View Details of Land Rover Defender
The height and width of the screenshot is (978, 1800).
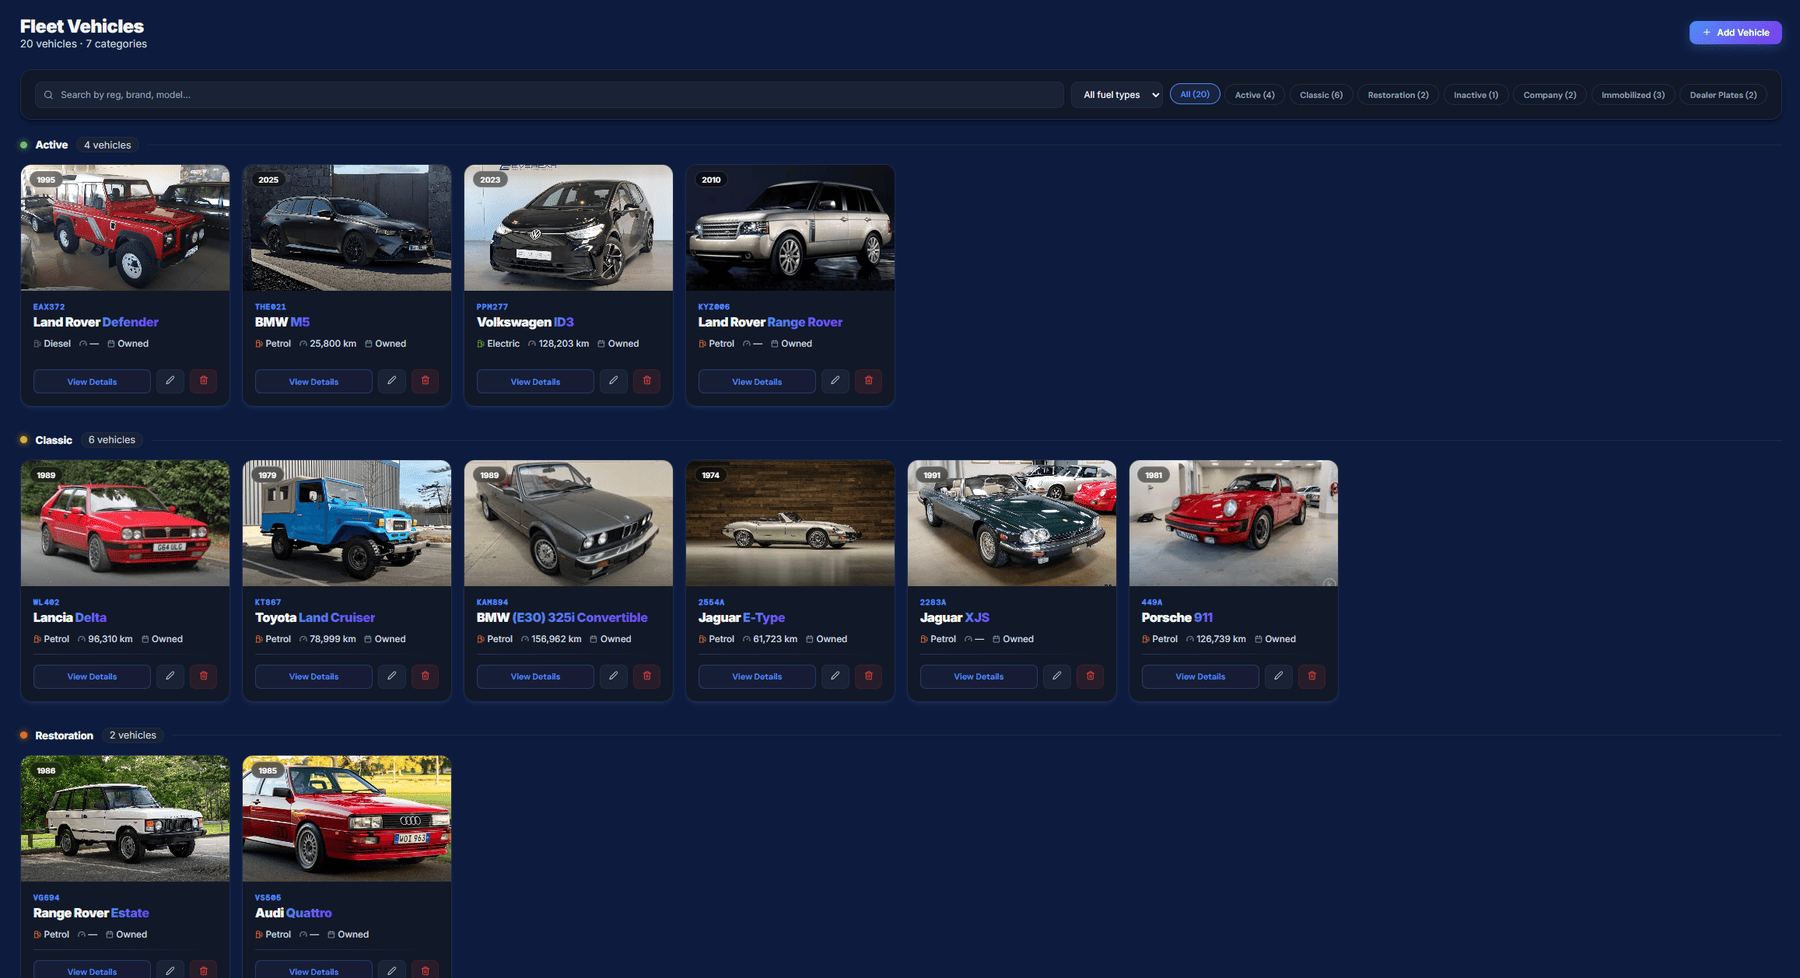pyautogui.click(x=92, y=382)
